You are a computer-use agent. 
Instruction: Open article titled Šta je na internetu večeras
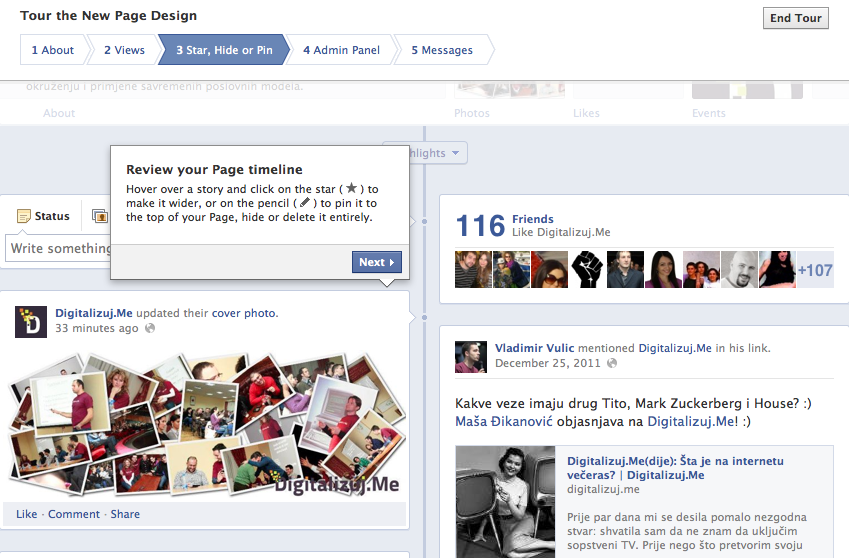point(675,468)
